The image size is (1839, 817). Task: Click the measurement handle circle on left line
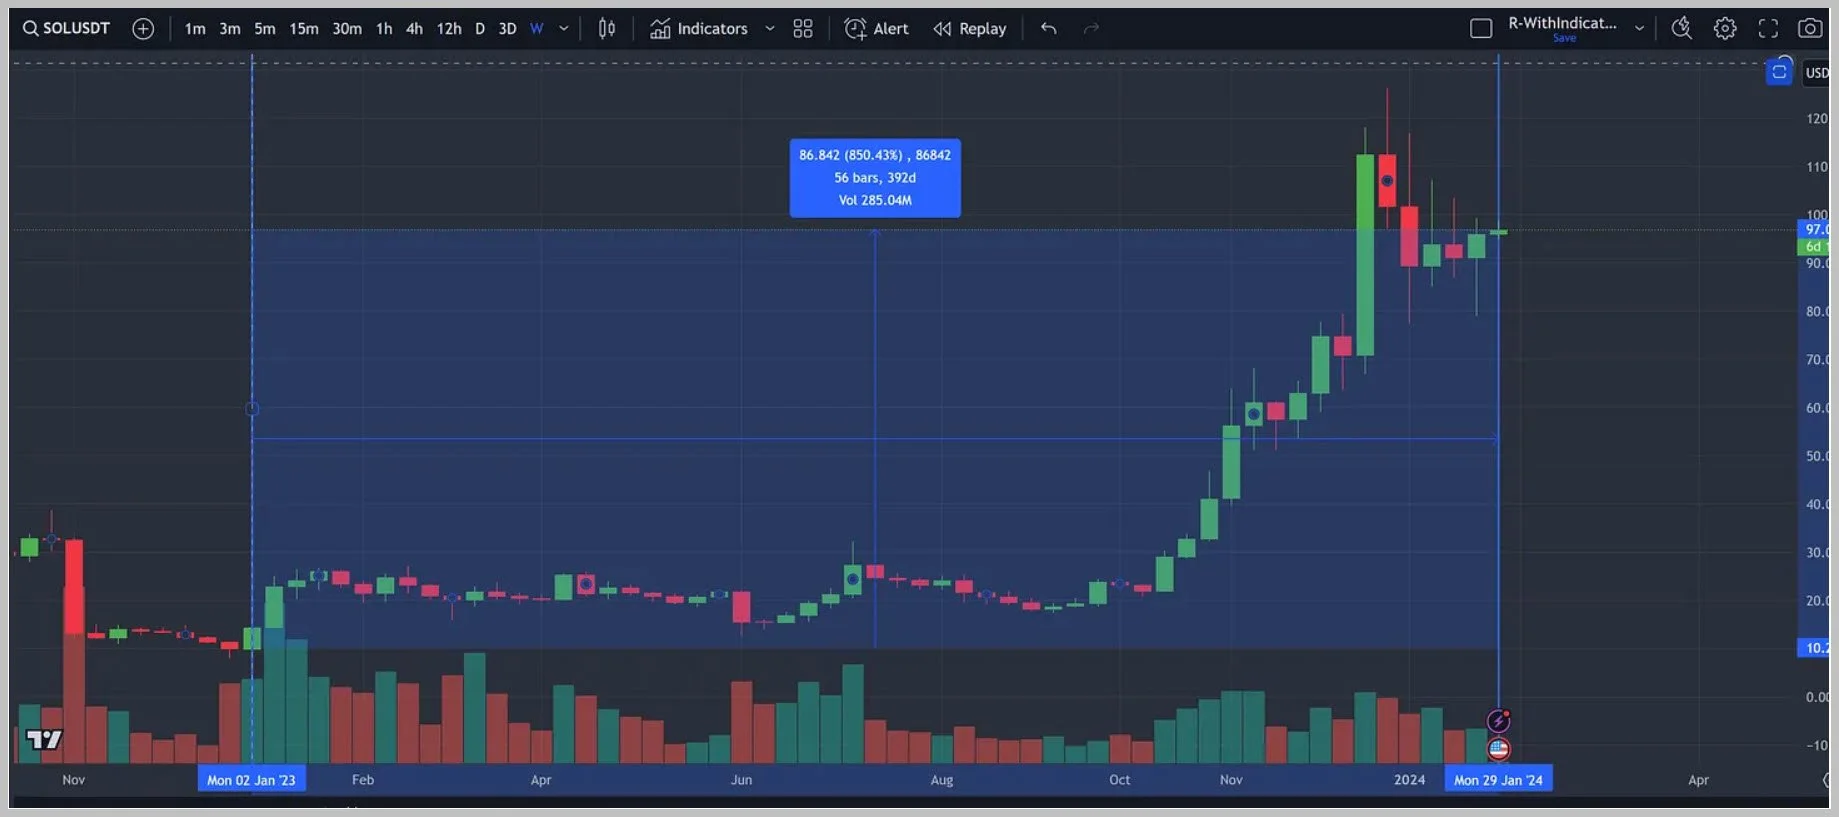(252, 408)
